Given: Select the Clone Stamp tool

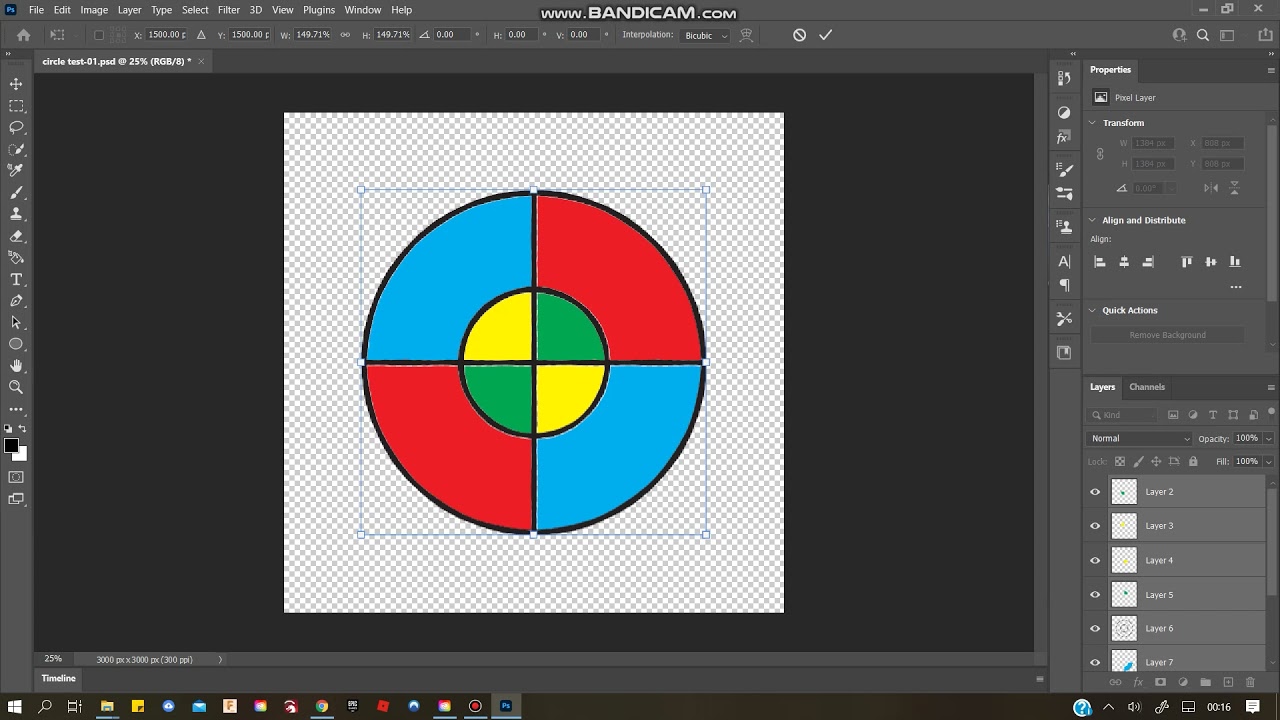Looking at the screenshot, I should [16, 214].
